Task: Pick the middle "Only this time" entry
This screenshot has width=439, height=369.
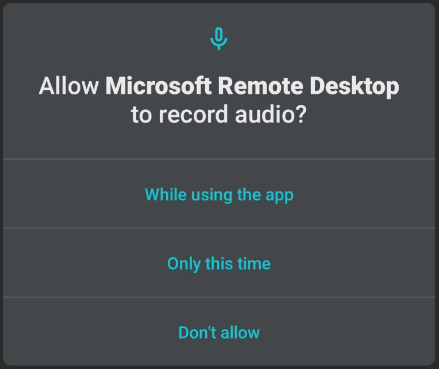Action: pos(219,263)
